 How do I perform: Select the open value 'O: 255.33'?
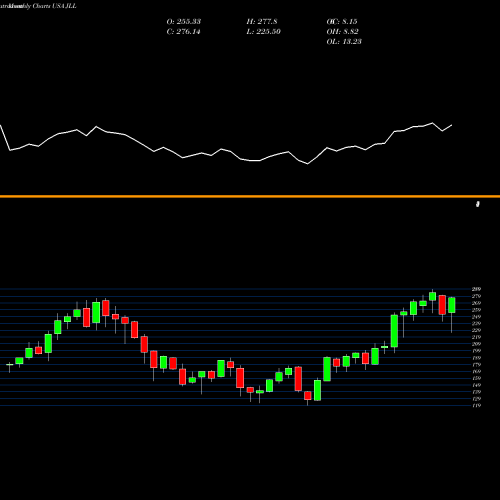click(184, 21)
